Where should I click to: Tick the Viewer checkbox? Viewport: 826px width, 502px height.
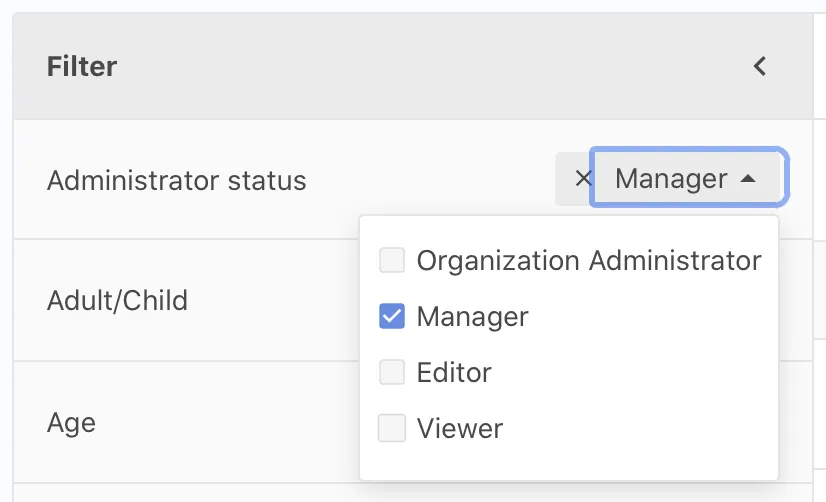392,429
